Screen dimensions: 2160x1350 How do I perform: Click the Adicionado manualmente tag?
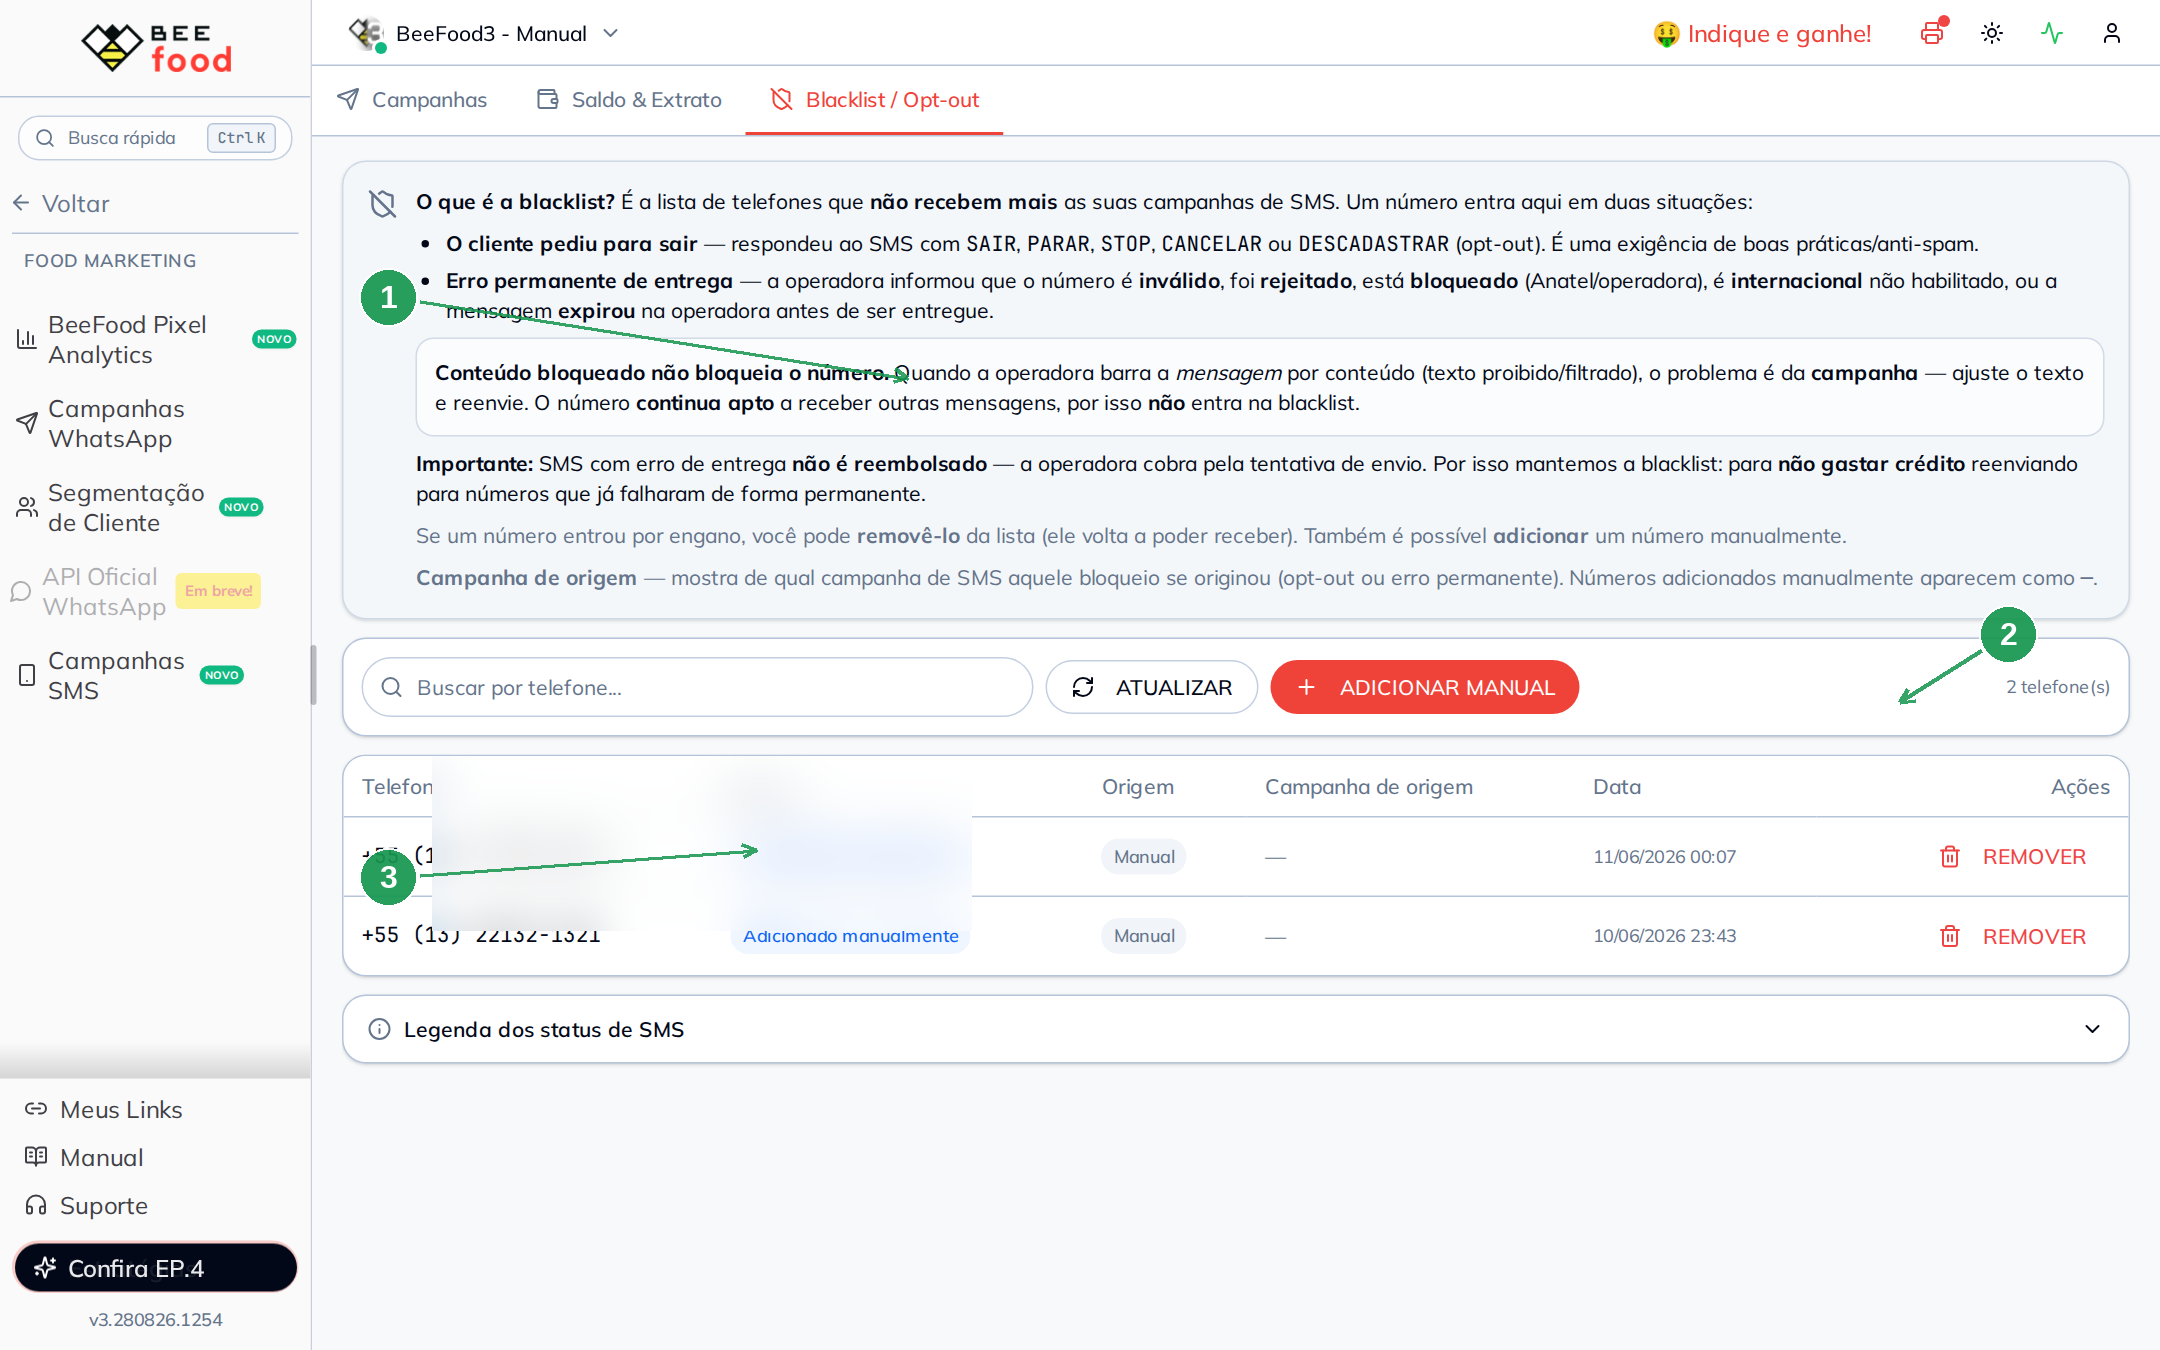pos(851,937)
